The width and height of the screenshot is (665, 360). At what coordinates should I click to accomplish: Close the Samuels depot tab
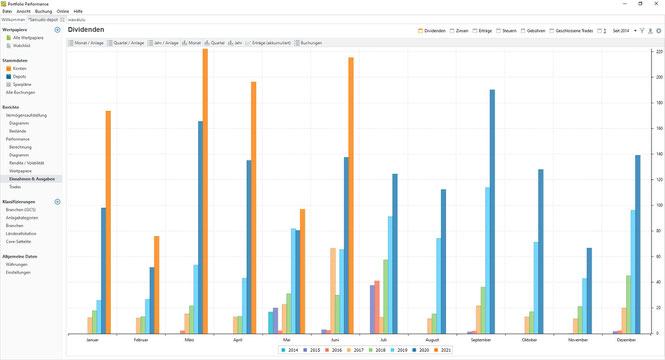pyautogui.click(x=62, y=20)
